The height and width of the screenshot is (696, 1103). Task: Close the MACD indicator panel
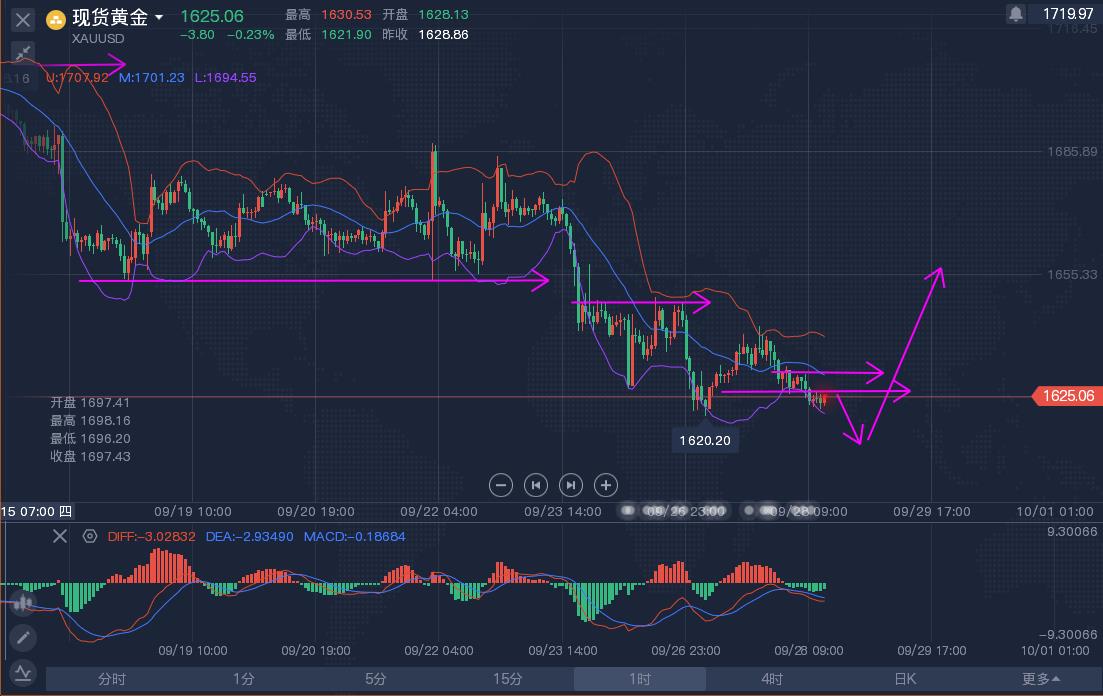coord(60,537)
